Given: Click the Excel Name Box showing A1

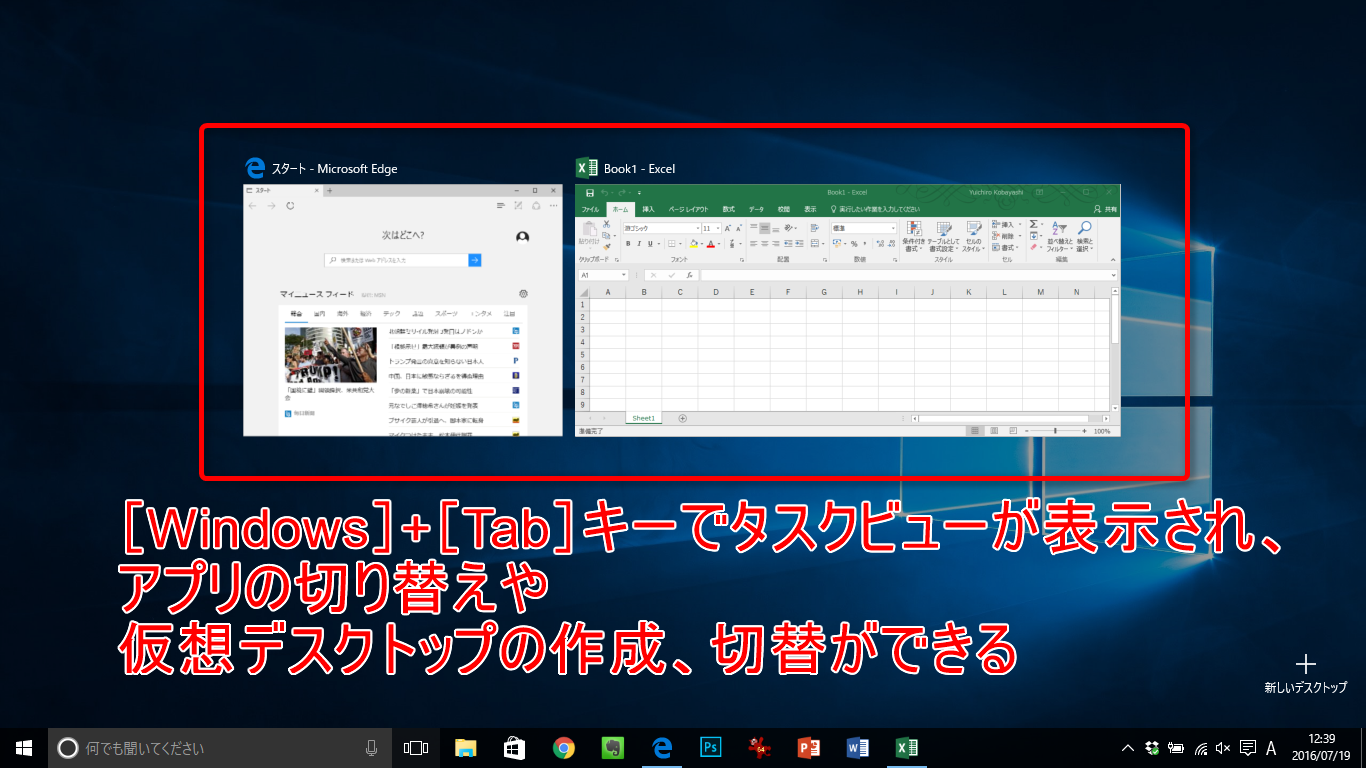Looking at the screenshot, I should [x=603, y=274].
